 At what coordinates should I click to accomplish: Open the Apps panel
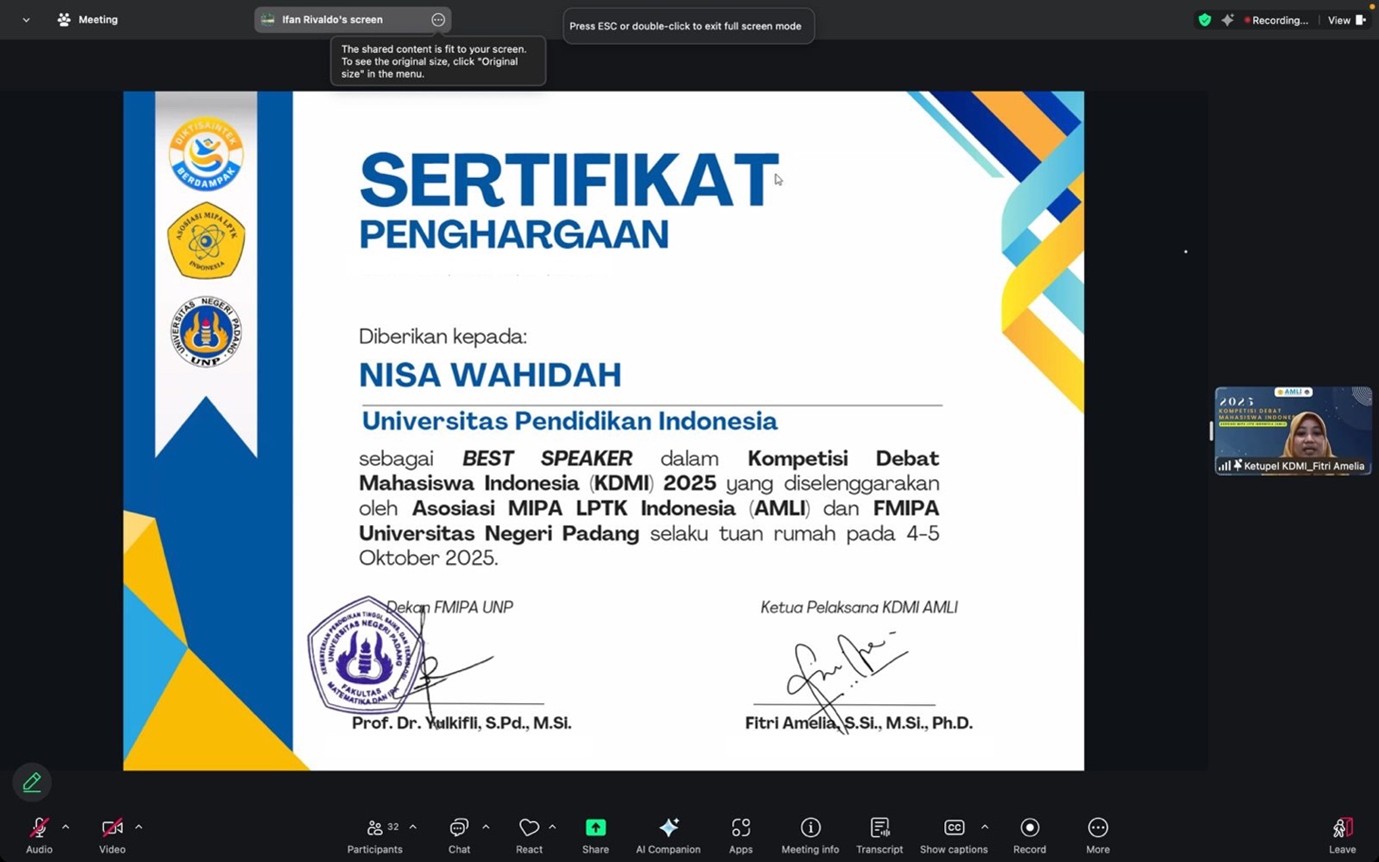(x=740, y=834)
